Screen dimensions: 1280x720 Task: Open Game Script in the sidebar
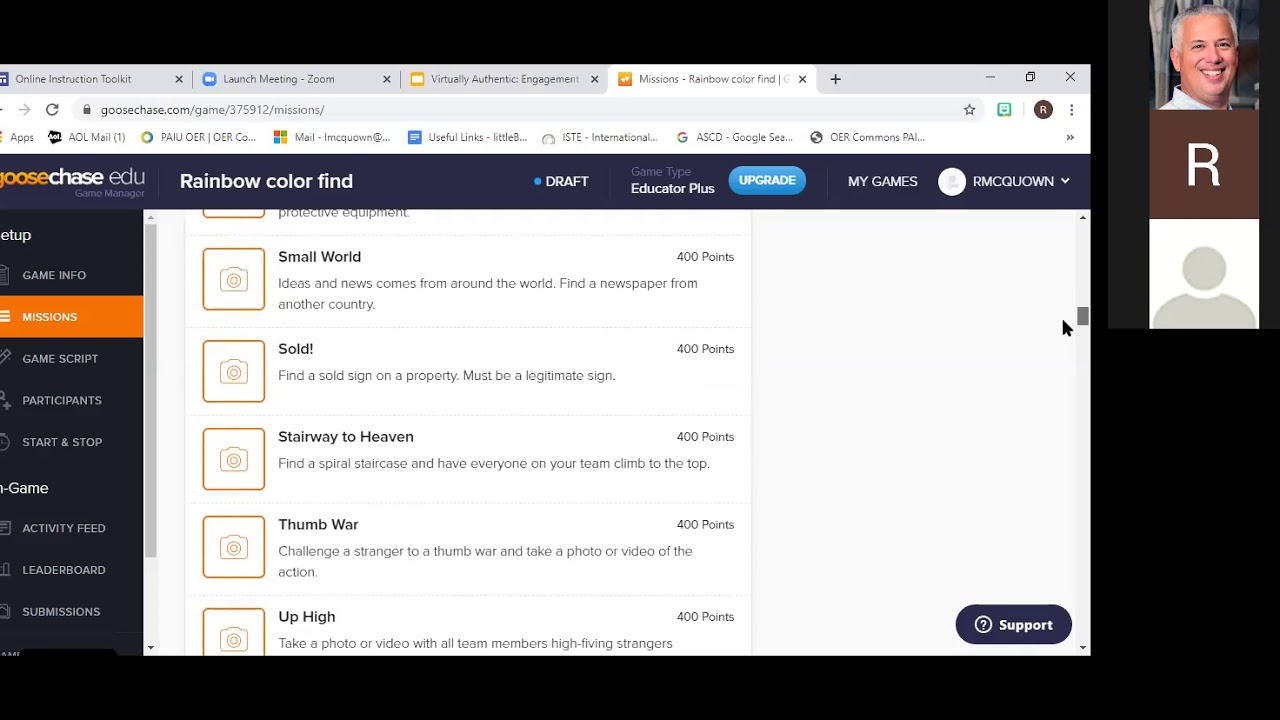(60, 359)
